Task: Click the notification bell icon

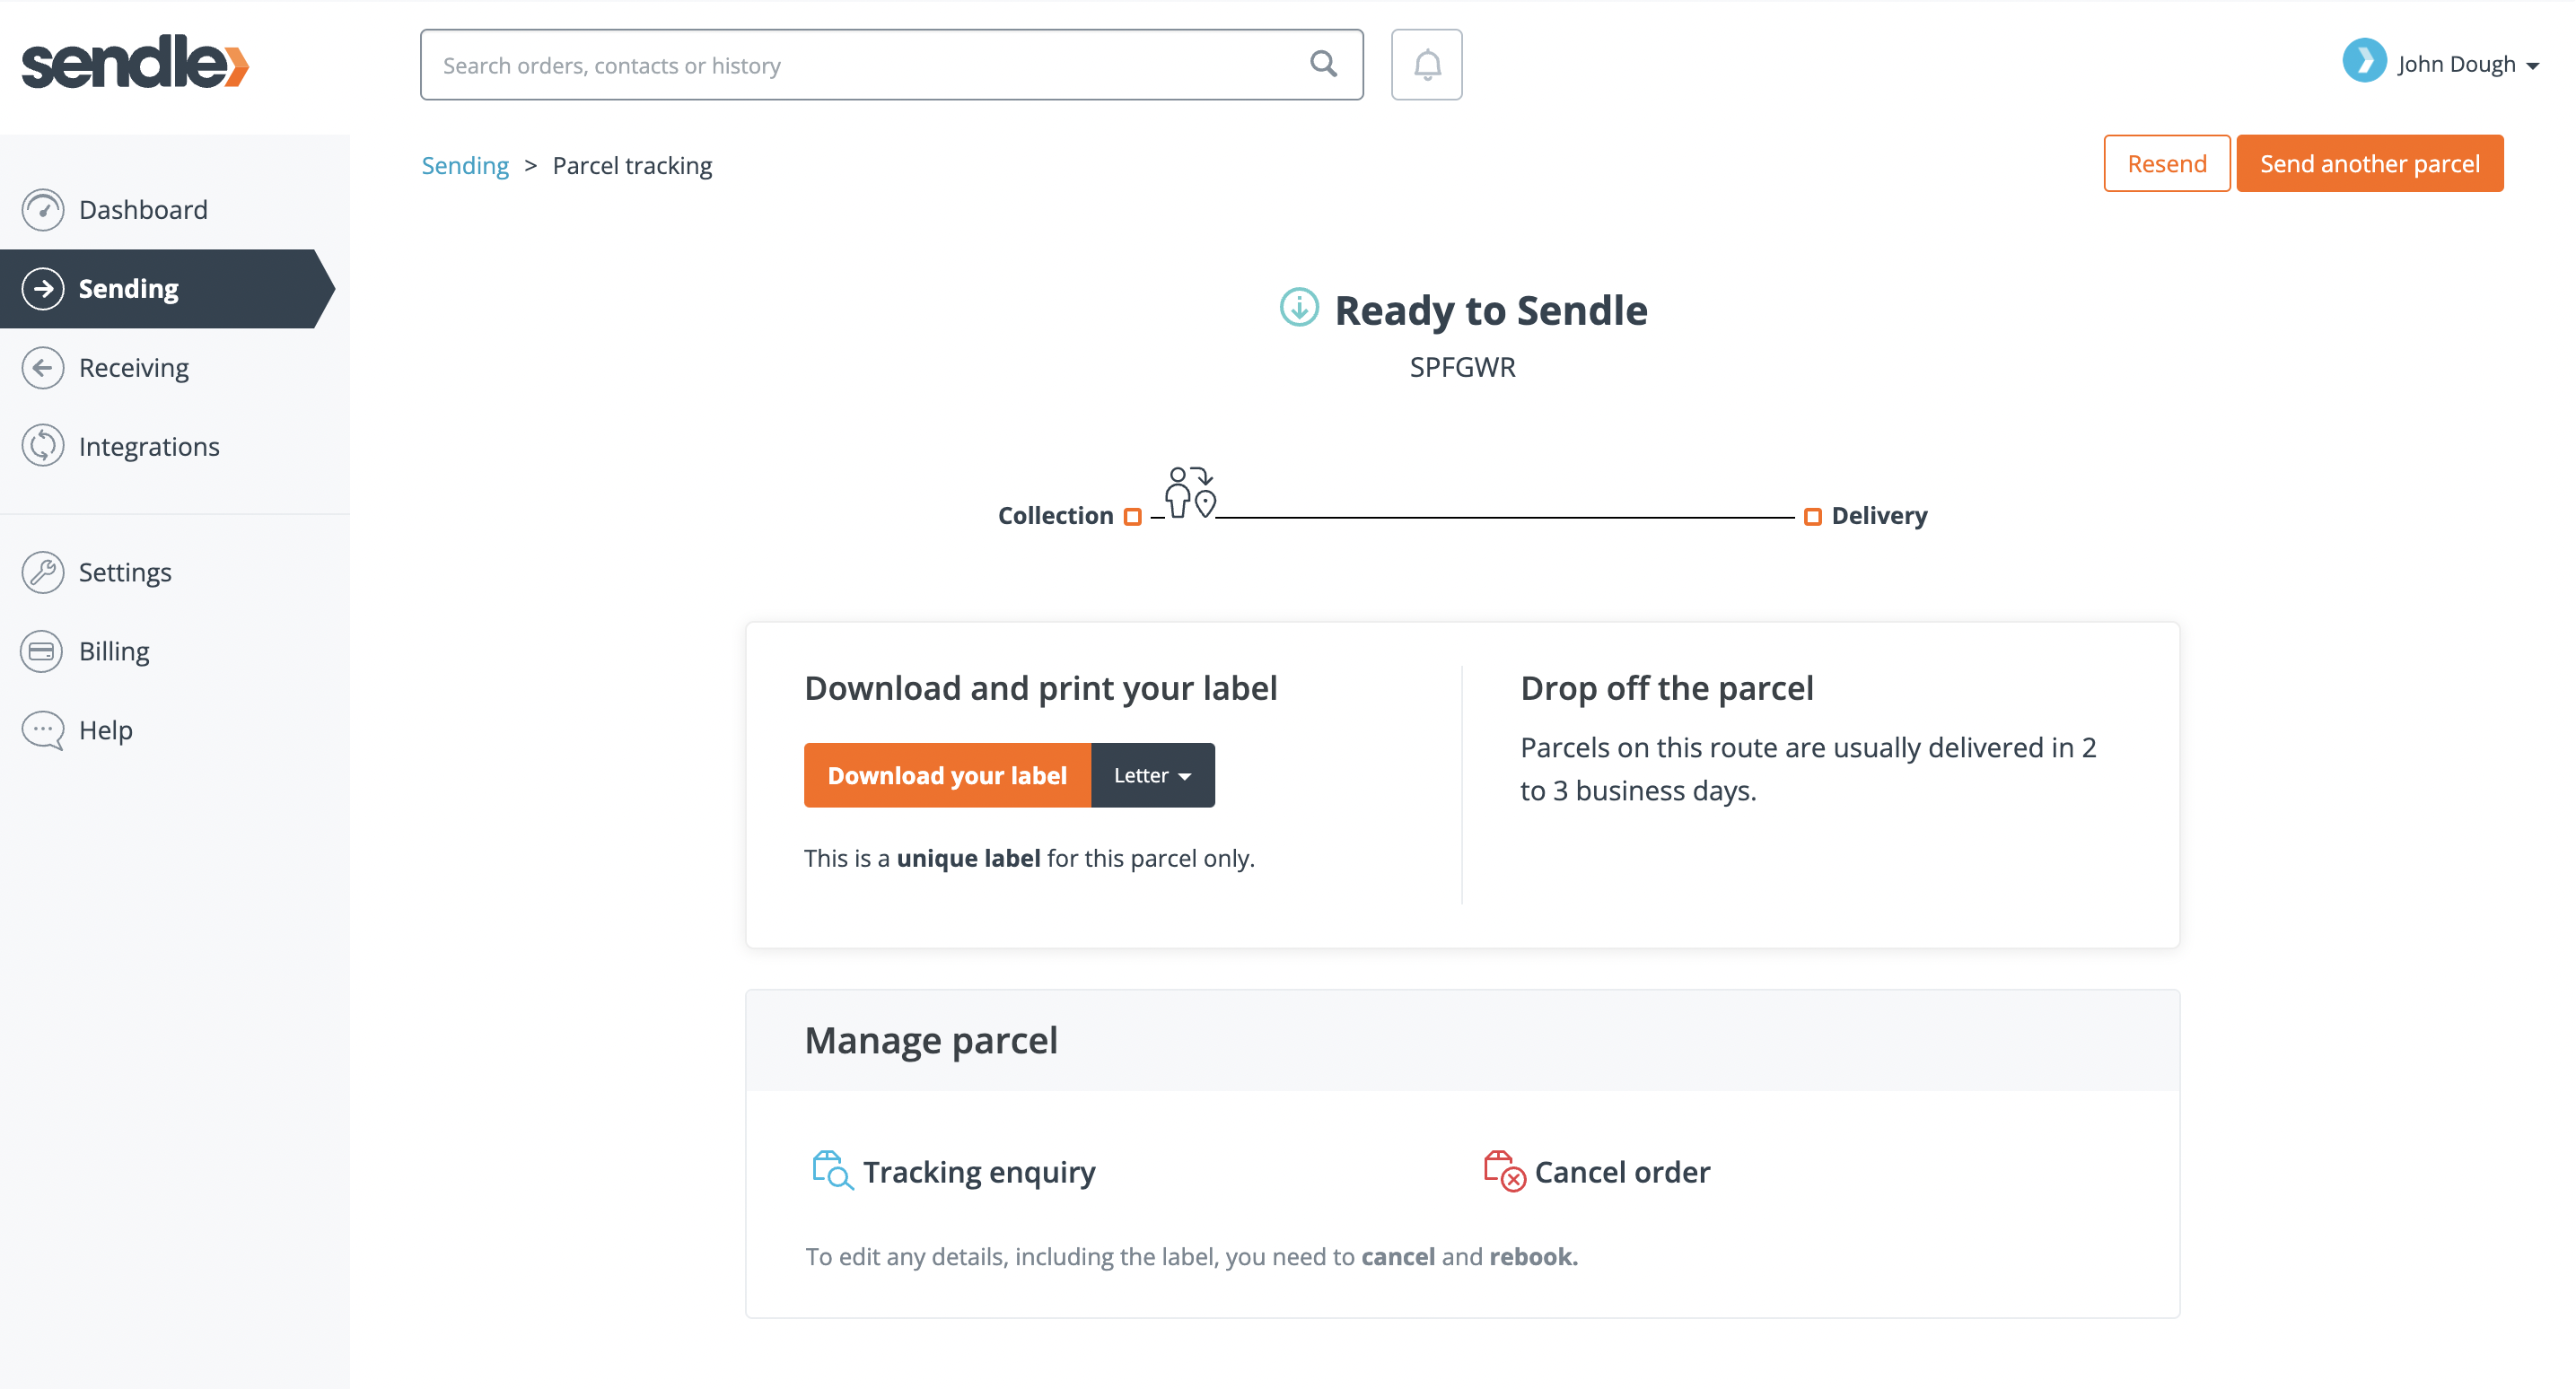Action: pyautogui.click(x=1426, y=65)
